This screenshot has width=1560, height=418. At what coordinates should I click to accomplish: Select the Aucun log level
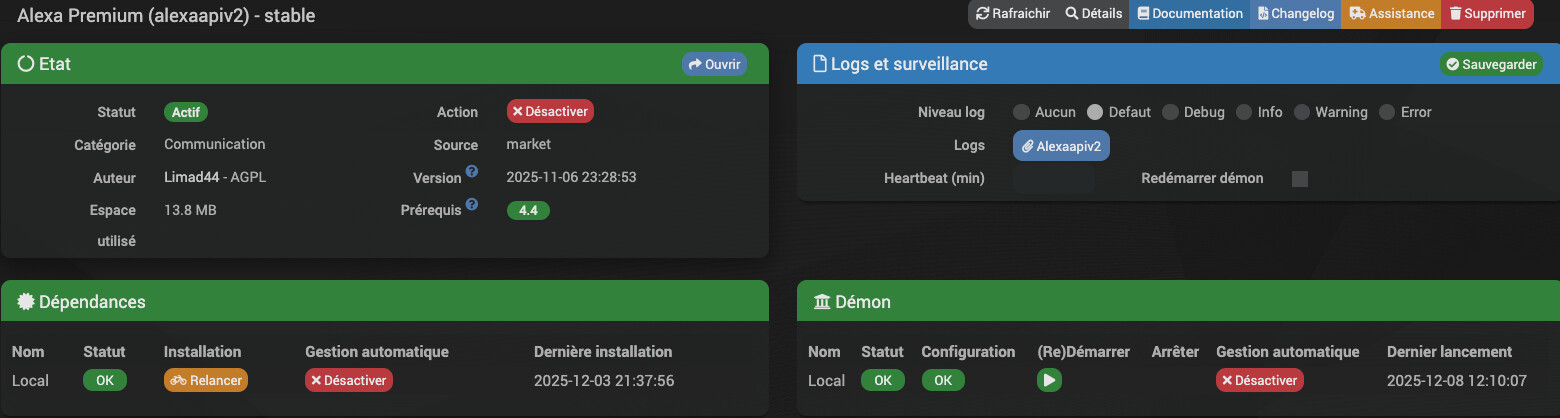coord(1021,112)
